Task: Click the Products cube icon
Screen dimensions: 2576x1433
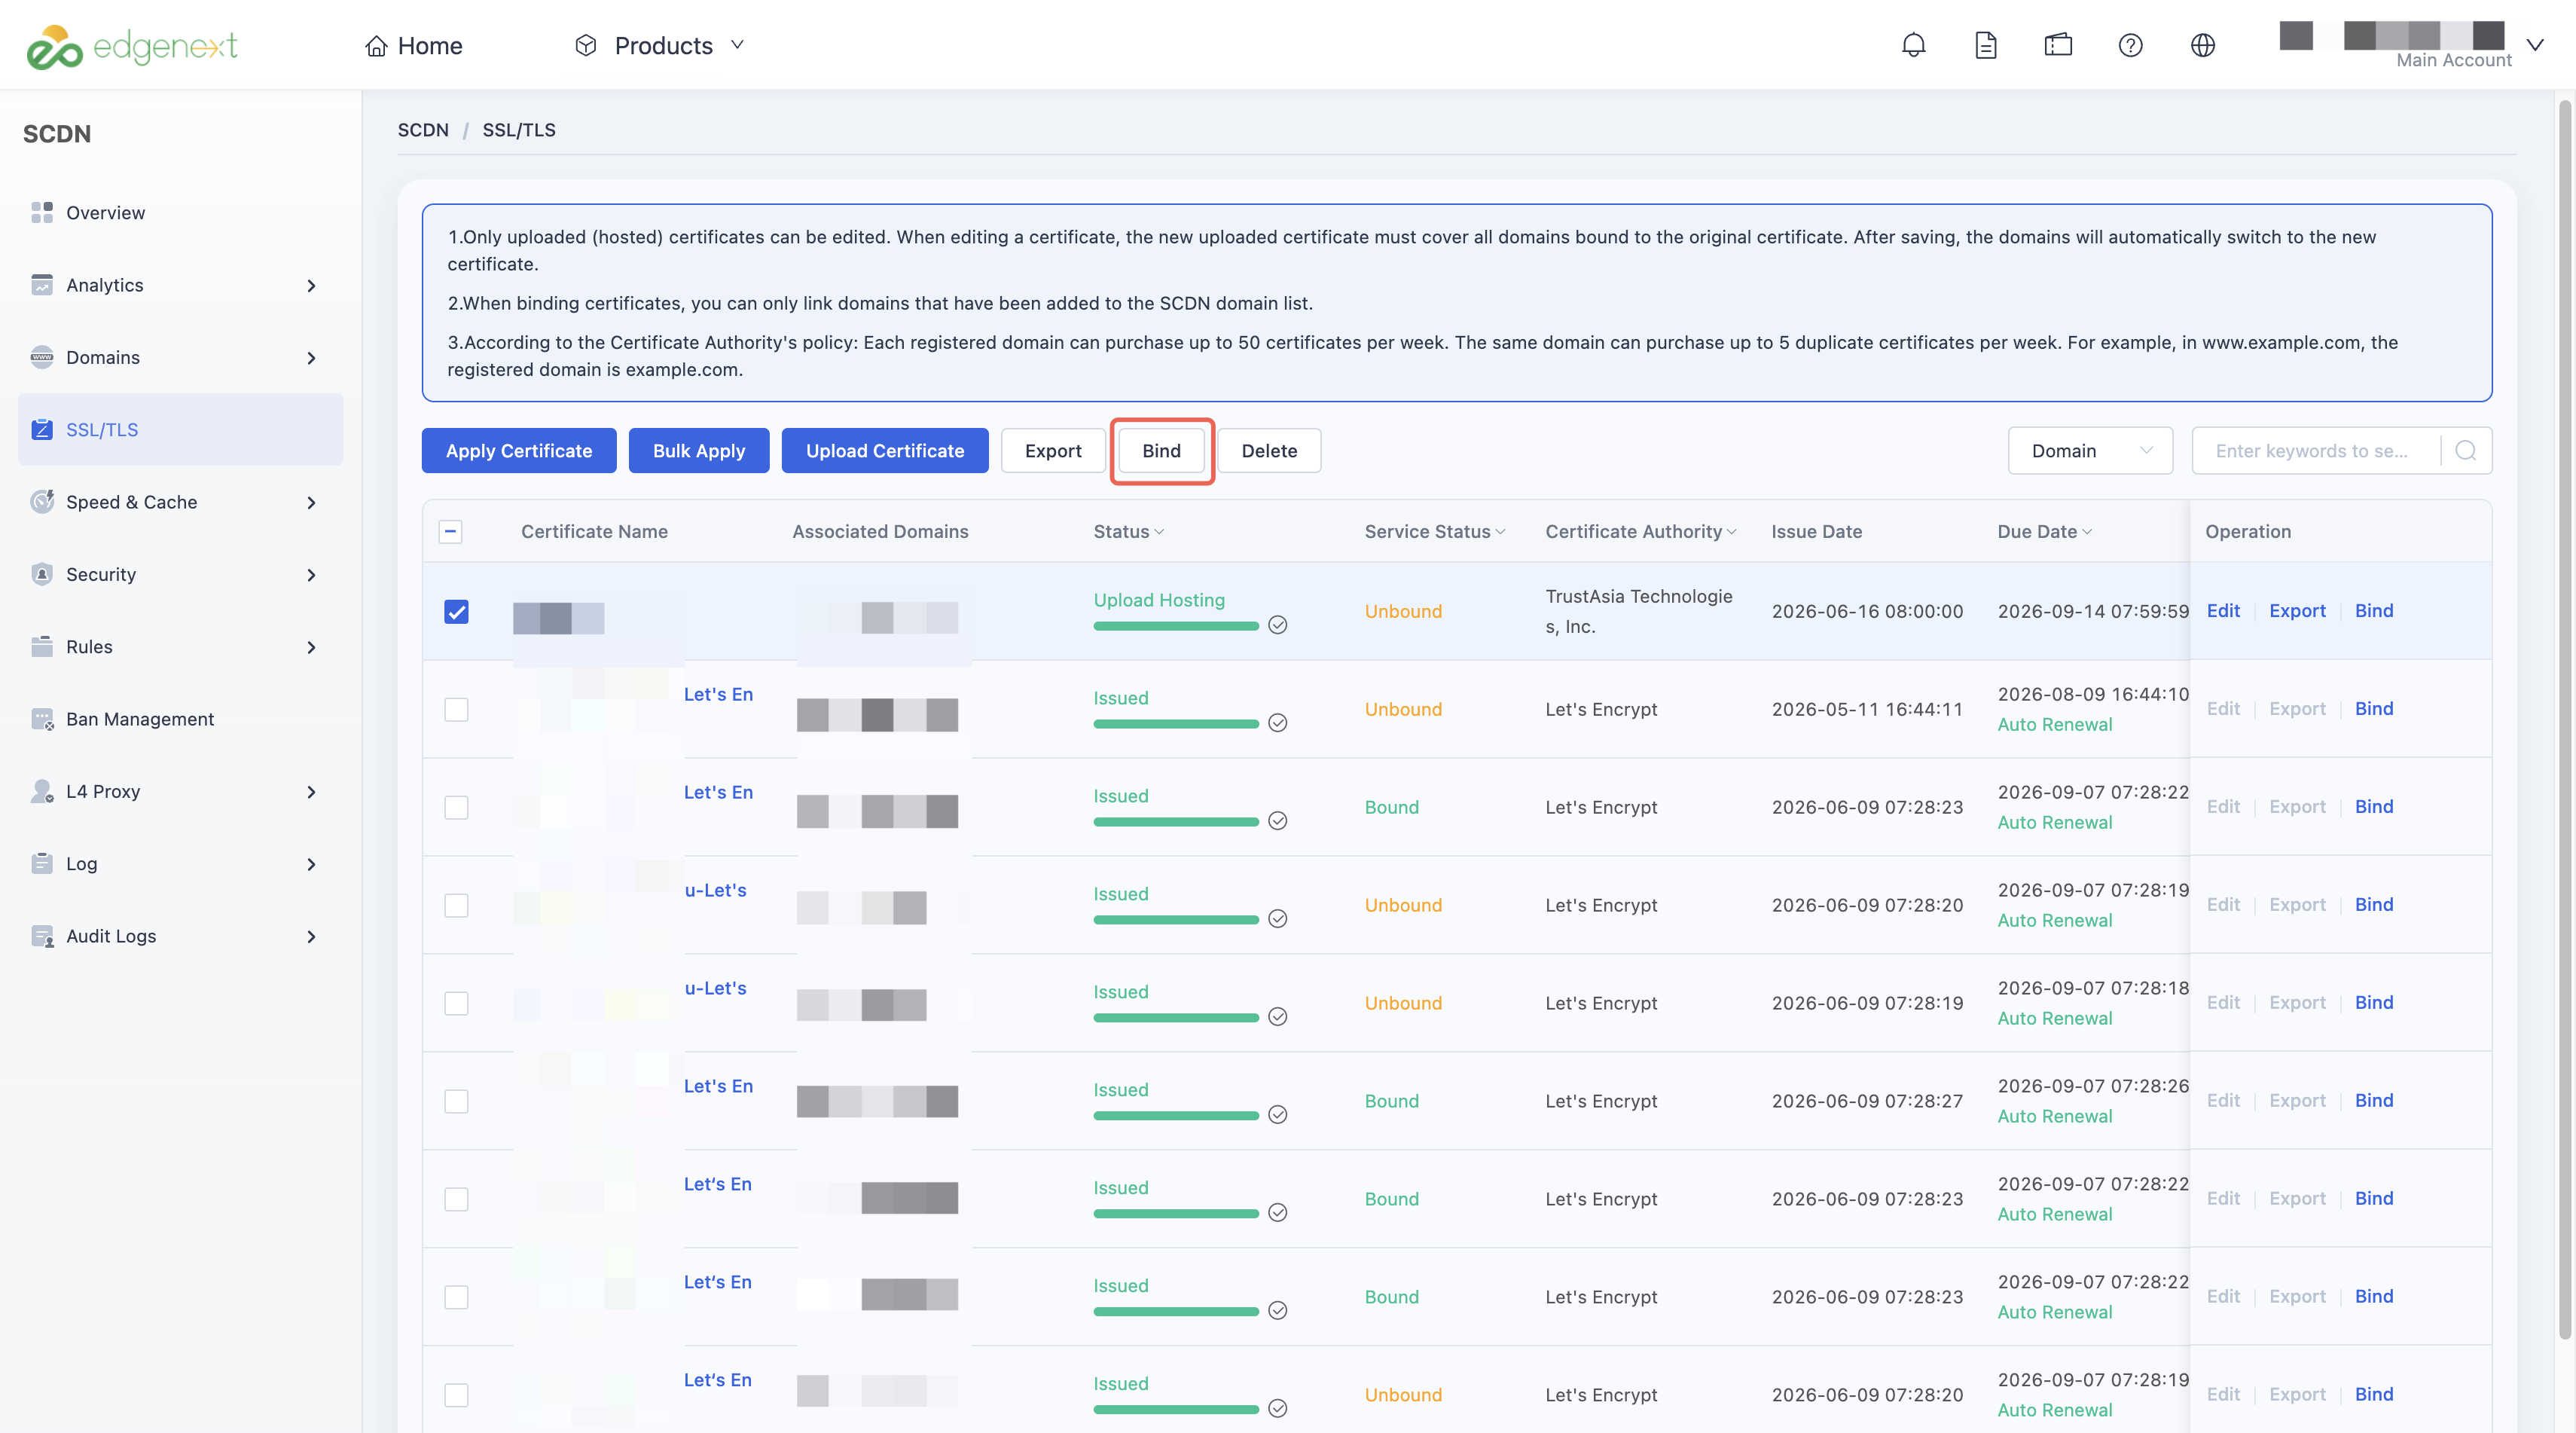Action: pyautogui.click(x=586, y=45)
